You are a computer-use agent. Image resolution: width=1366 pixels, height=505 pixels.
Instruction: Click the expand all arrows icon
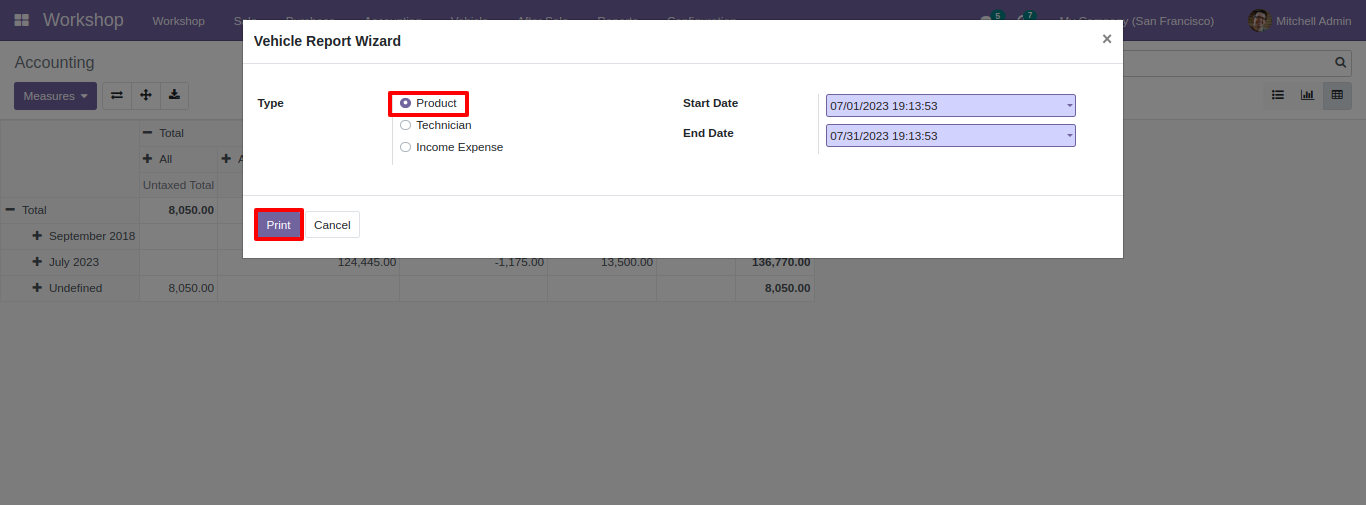[x=146, y=96]
